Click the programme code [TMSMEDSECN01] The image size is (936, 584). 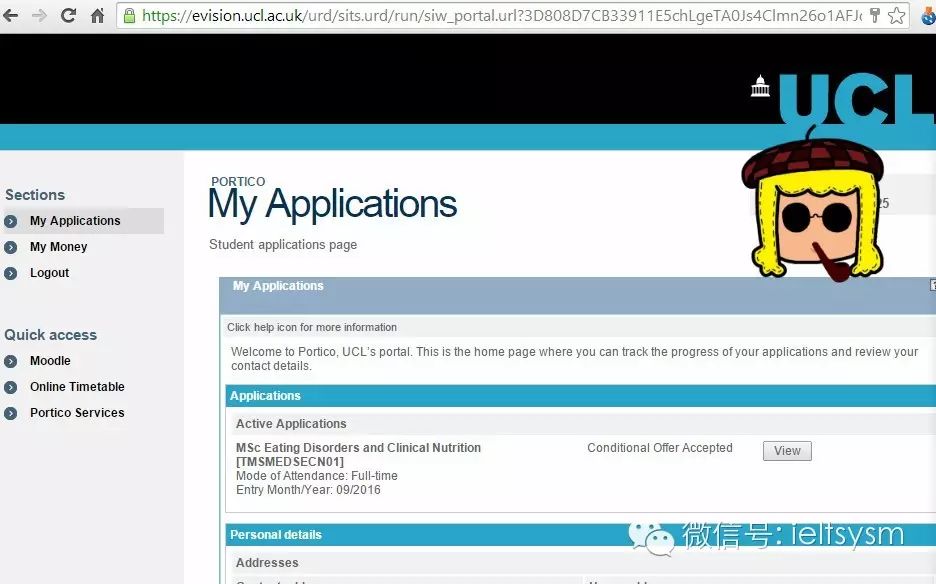290,462
